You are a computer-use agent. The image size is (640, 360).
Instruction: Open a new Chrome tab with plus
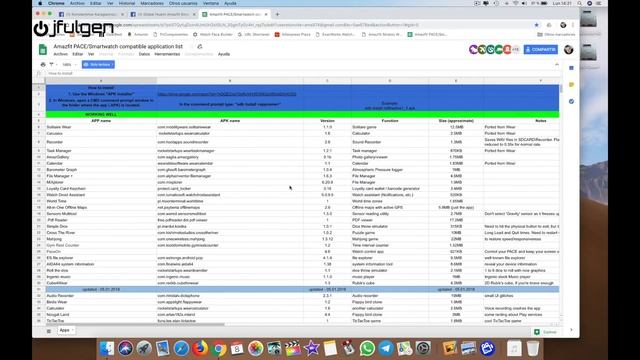click(277, 14)
